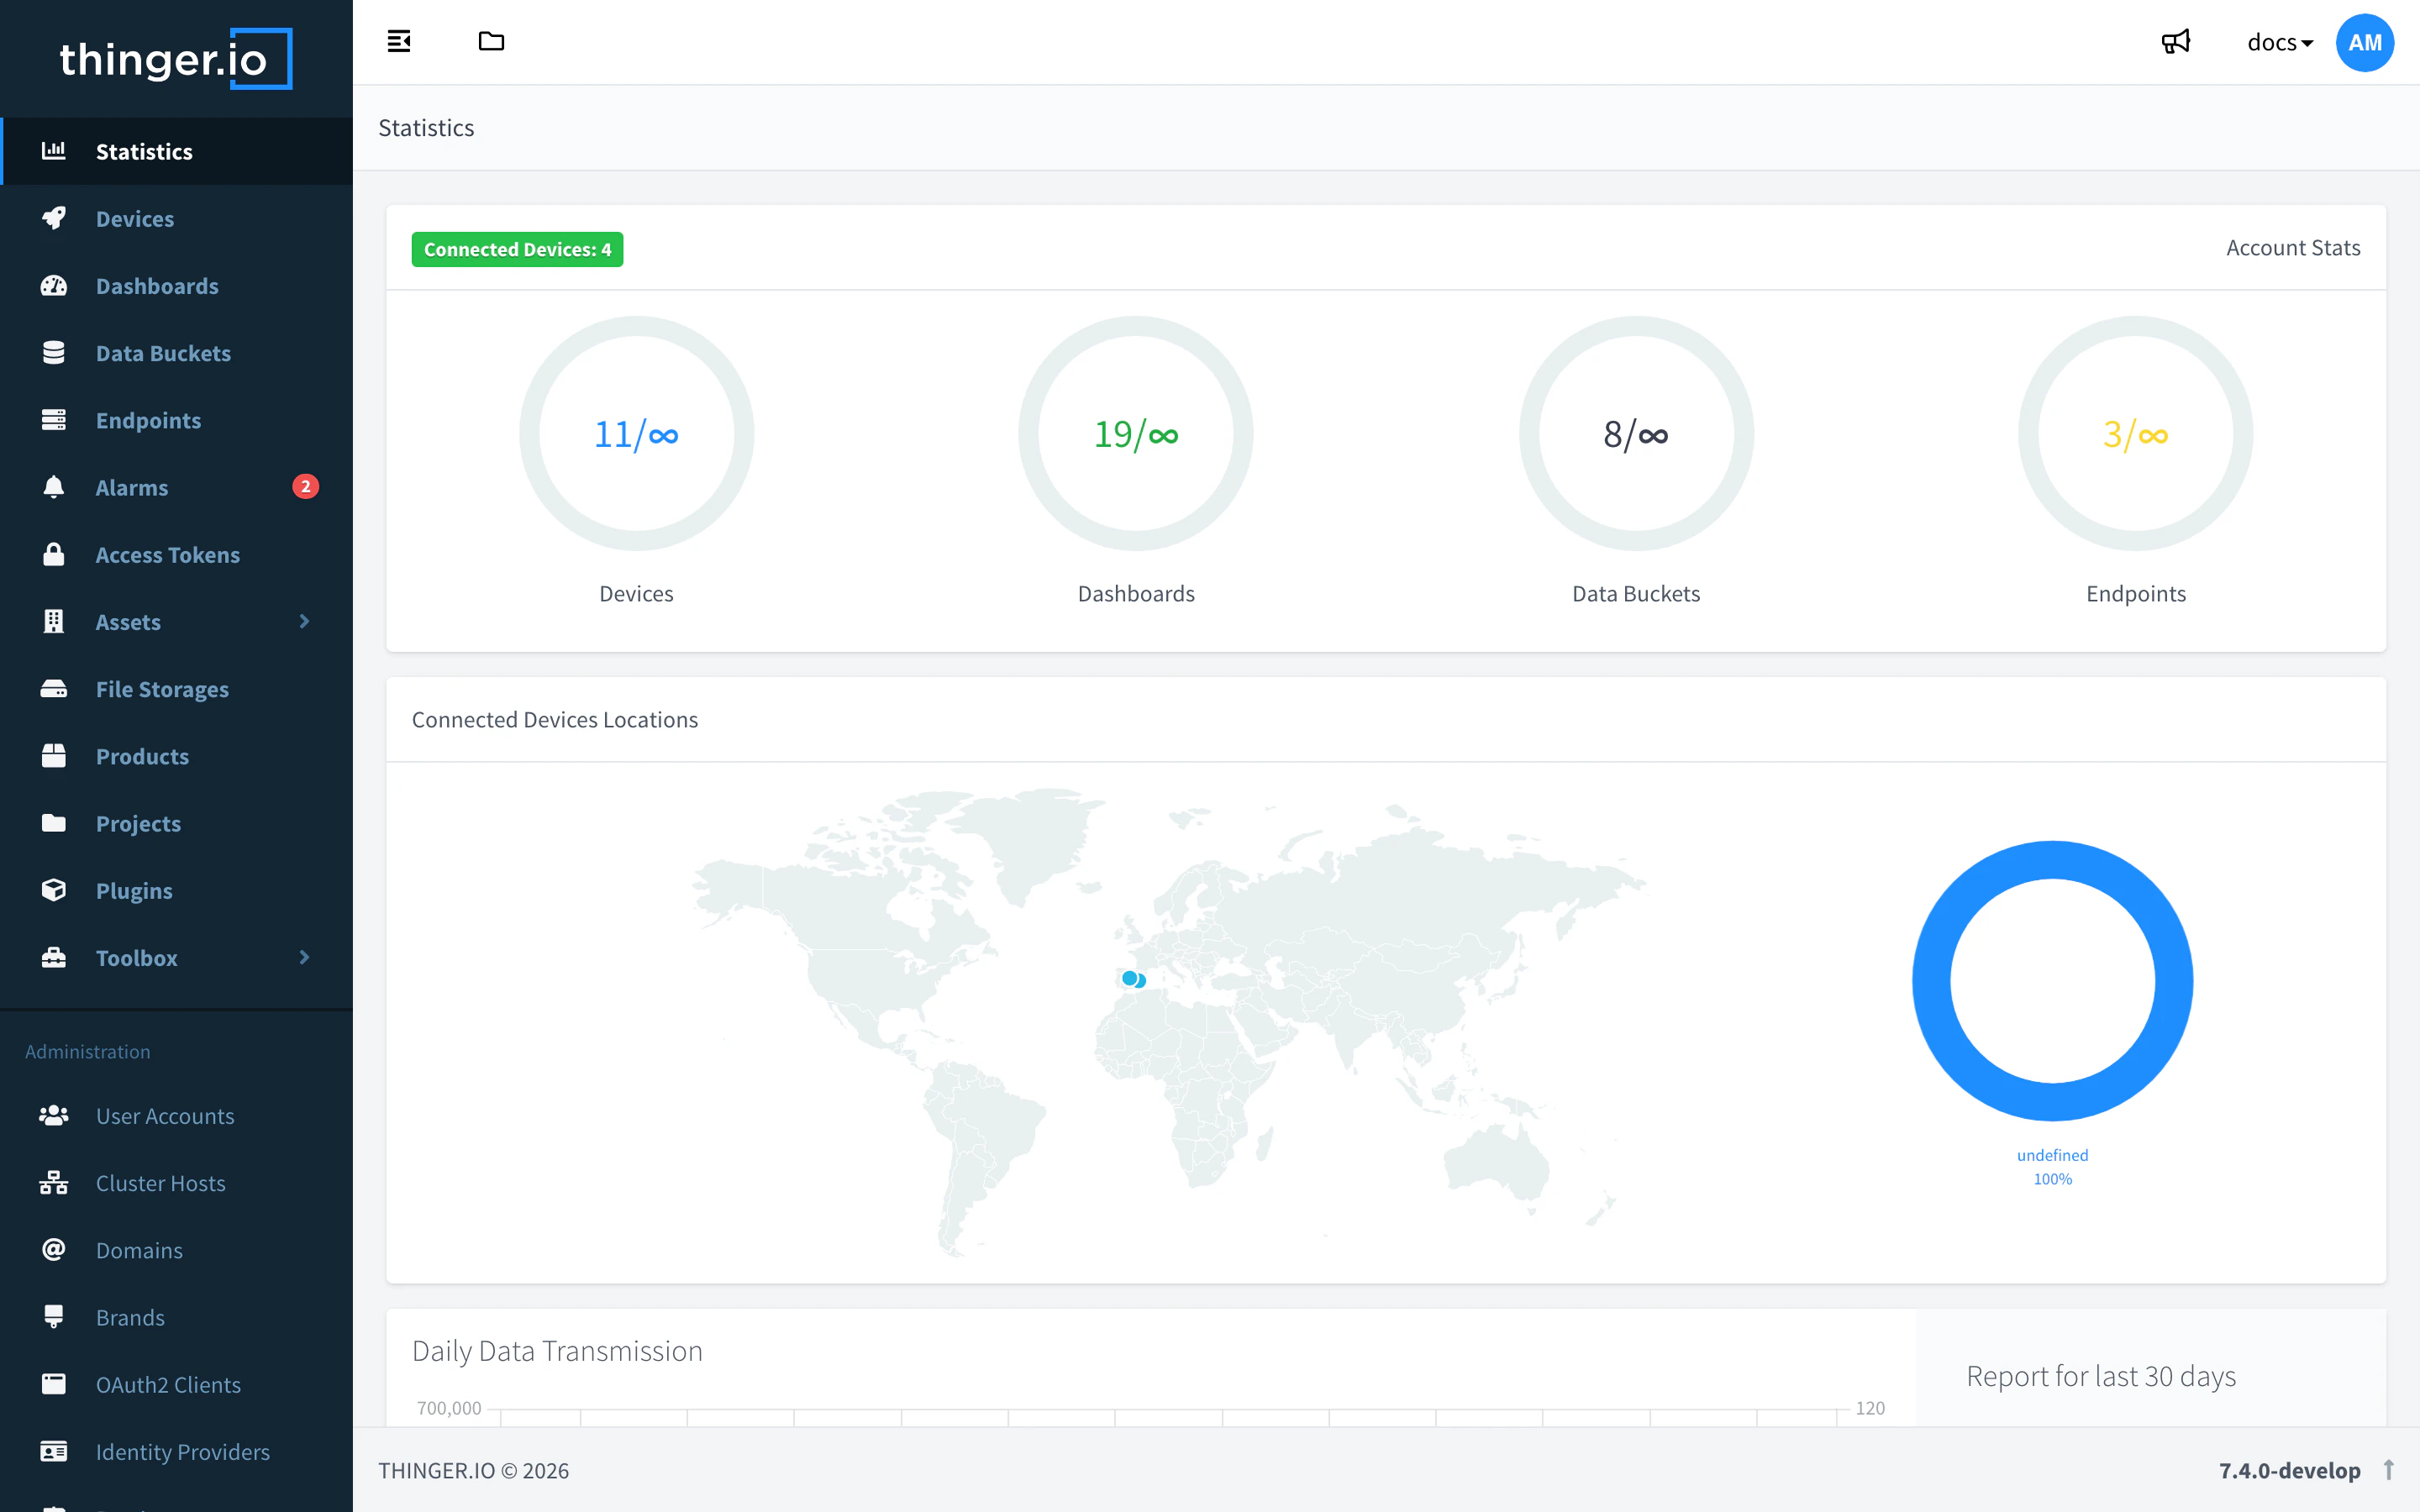Click the Dashboards gauge icon
The image size is (2420, 1512).
tap(54, 285)
